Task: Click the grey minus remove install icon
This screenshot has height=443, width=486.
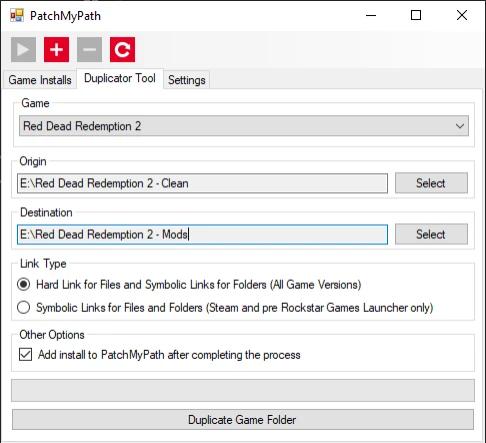Action: 90,50
